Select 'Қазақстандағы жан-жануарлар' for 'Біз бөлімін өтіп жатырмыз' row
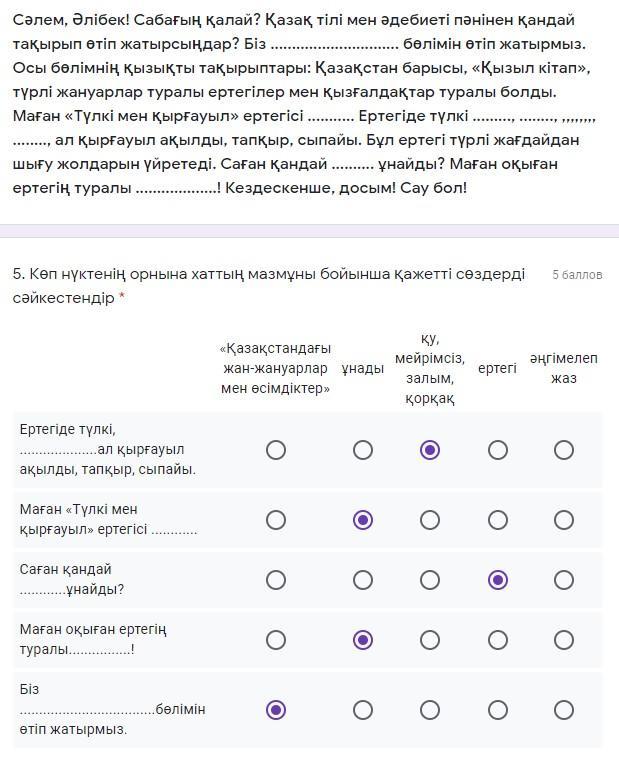 pyautogui.click(x=276, y=710)
